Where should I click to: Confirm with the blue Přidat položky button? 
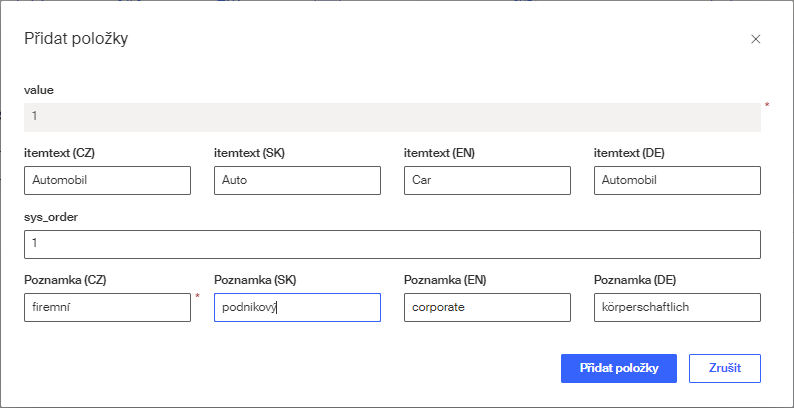619,368
